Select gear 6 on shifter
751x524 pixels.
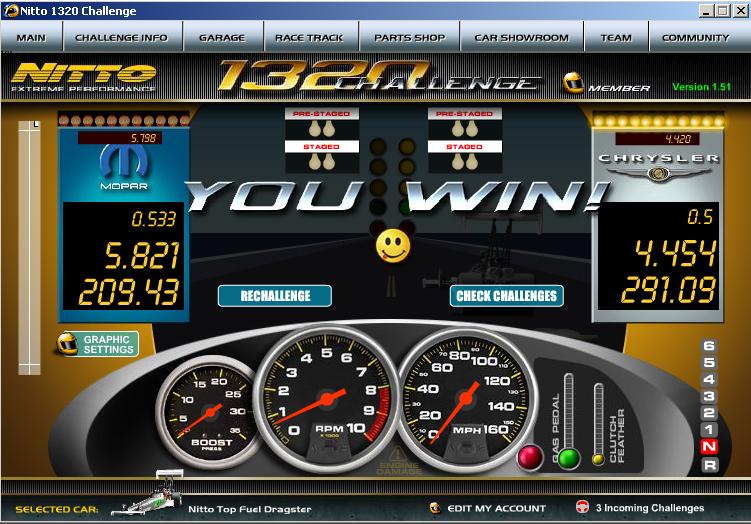709,346
